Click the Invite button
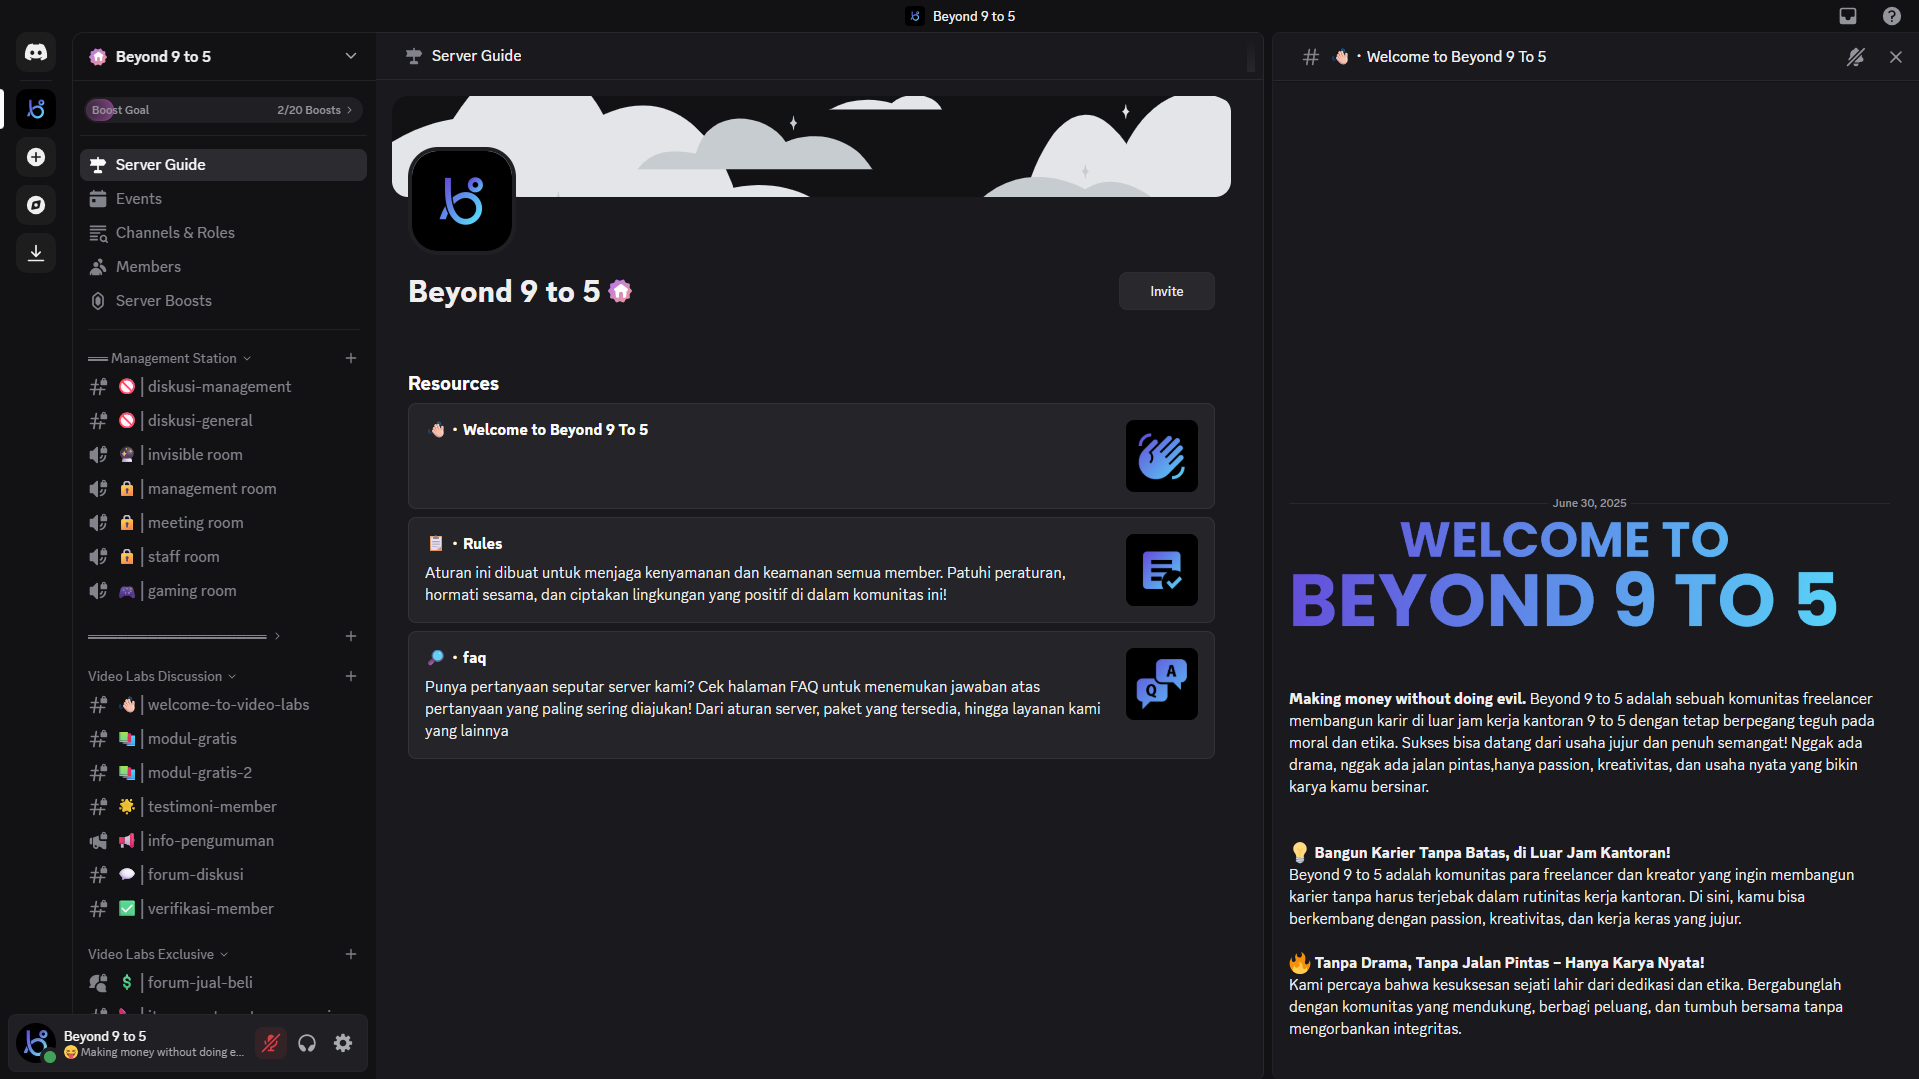 click(1166, 291)
